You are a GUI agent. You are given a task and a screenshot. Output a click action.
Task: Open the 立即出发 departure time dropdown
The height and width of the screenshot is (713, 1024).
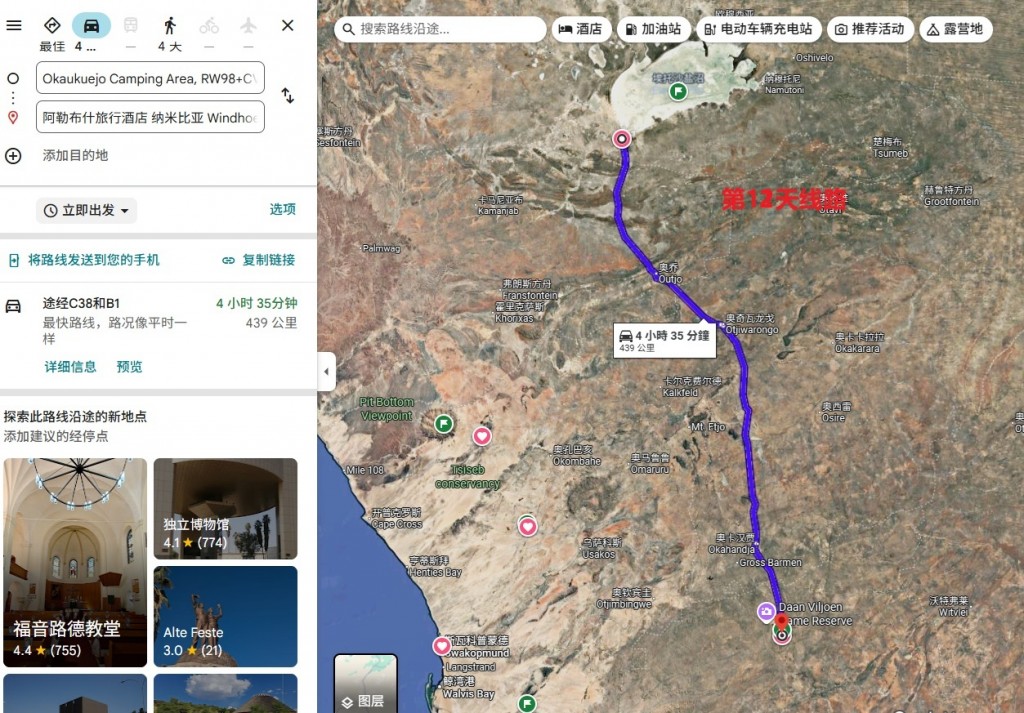tap(86, 210)
